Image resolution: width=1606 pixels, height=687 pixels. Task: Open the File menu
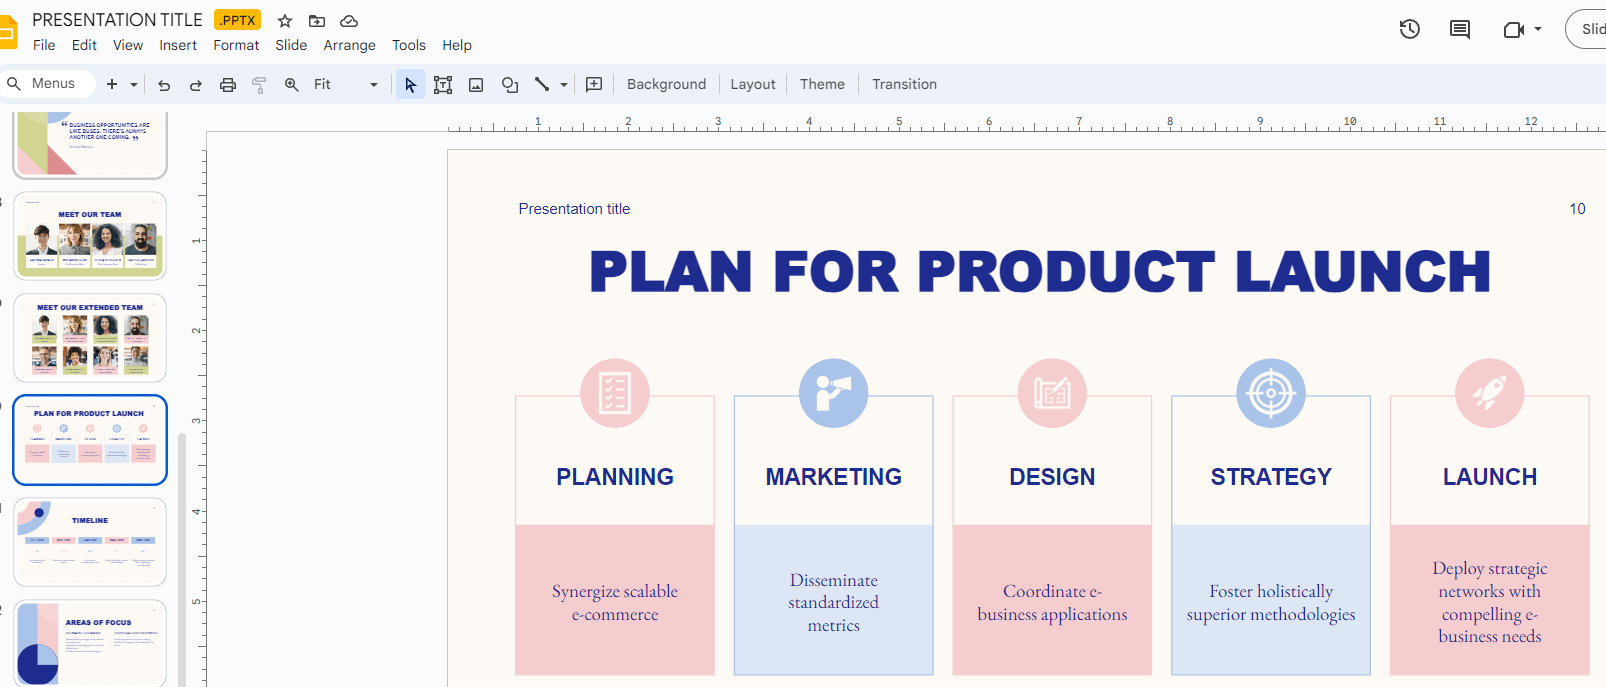[x=44, y=45]
